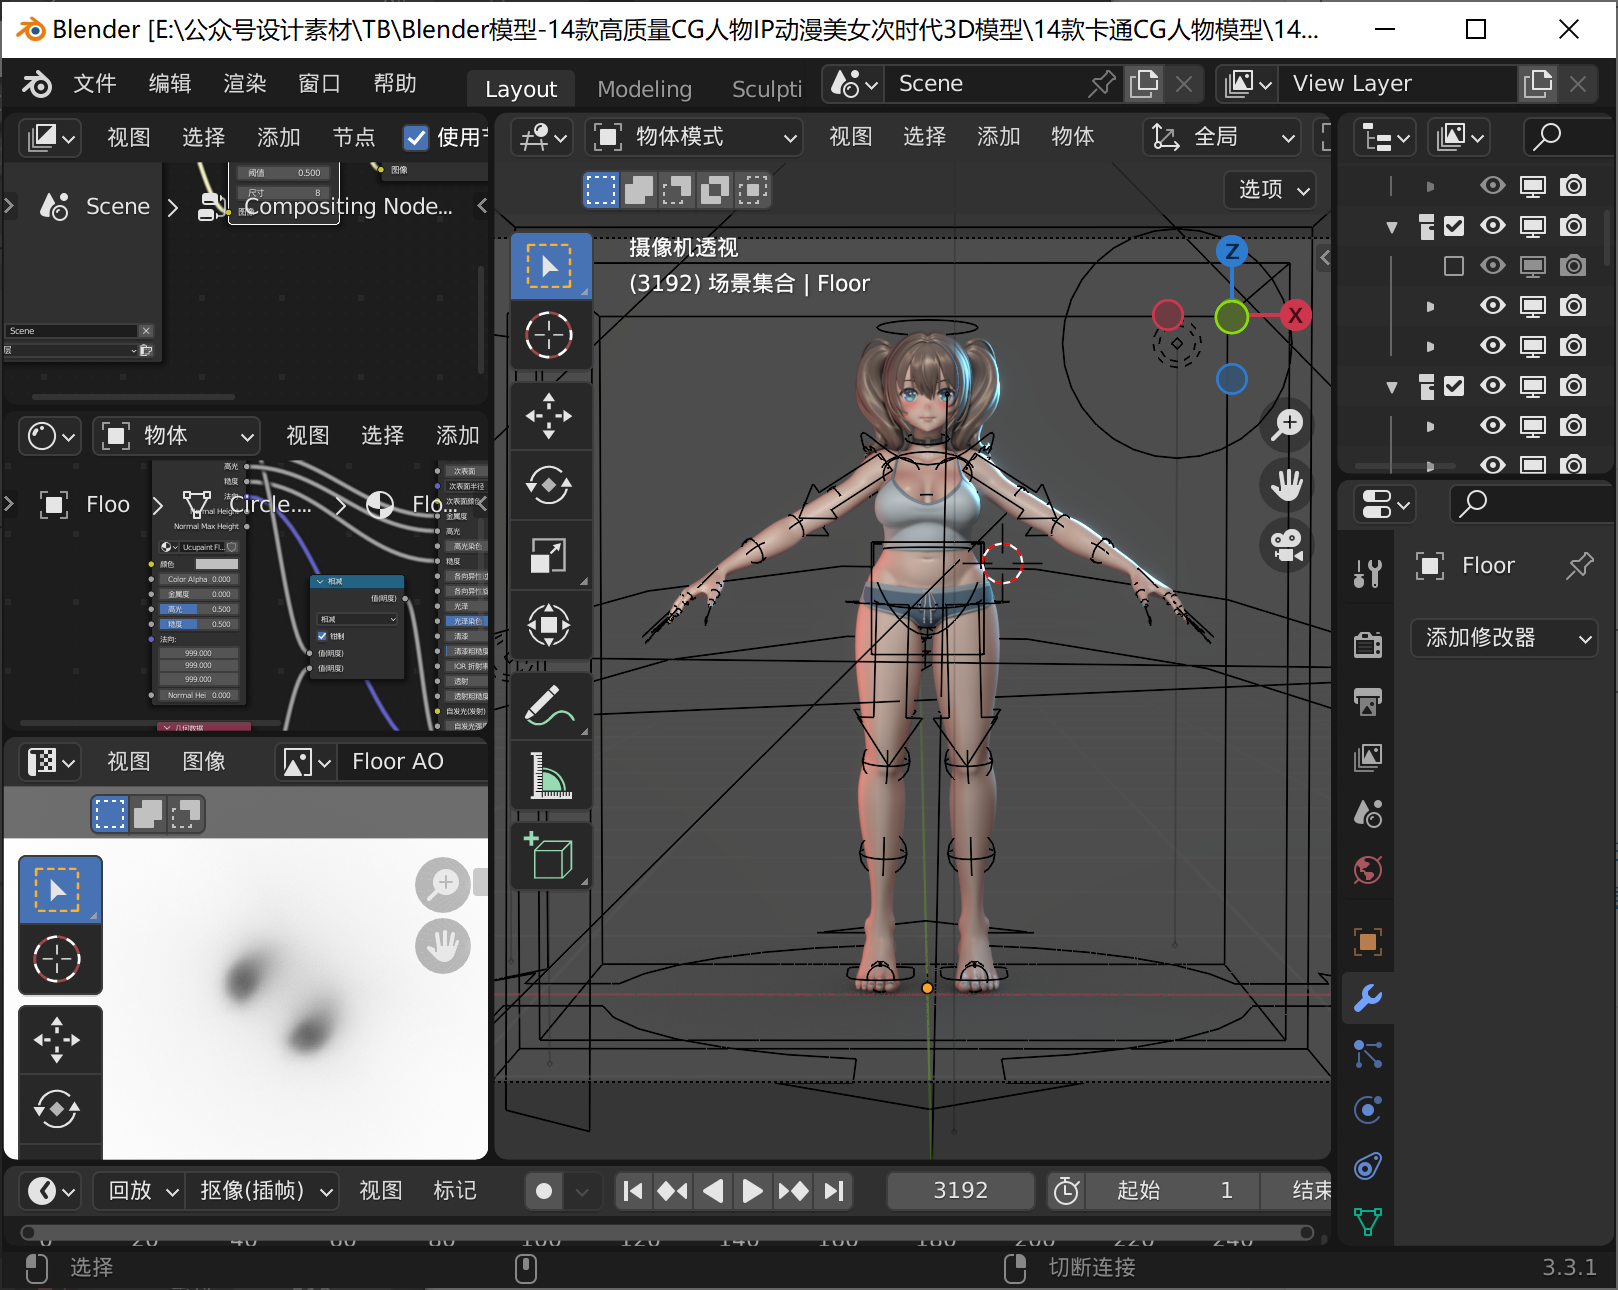Open the '帮助' help menu
The image size is (1618, 1290).
(x=395, y=84)
